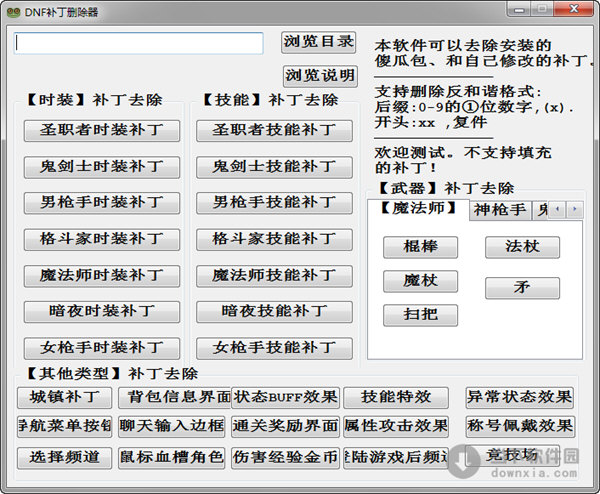Switch to the 神枪手 weapon tab
The width and height of the screenshot is (600, 494).
click(500, 210)
